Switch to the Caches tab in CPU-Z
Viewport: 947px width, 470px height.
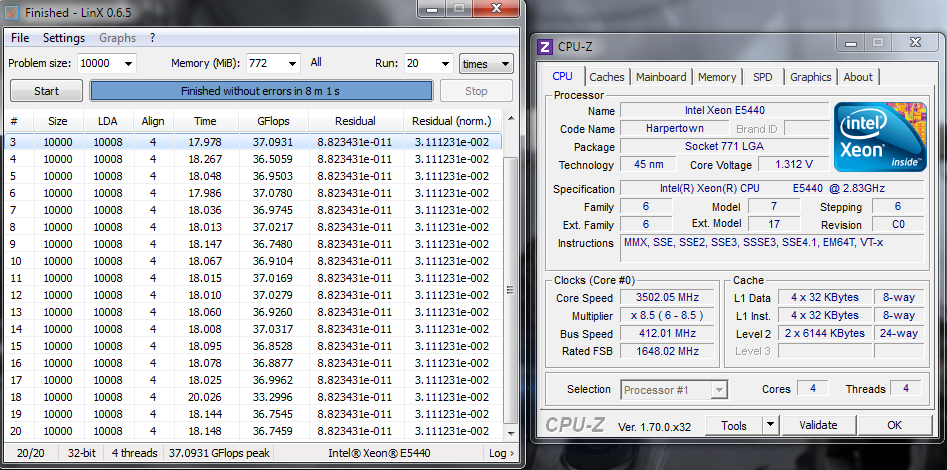click(x=606, y=77)
